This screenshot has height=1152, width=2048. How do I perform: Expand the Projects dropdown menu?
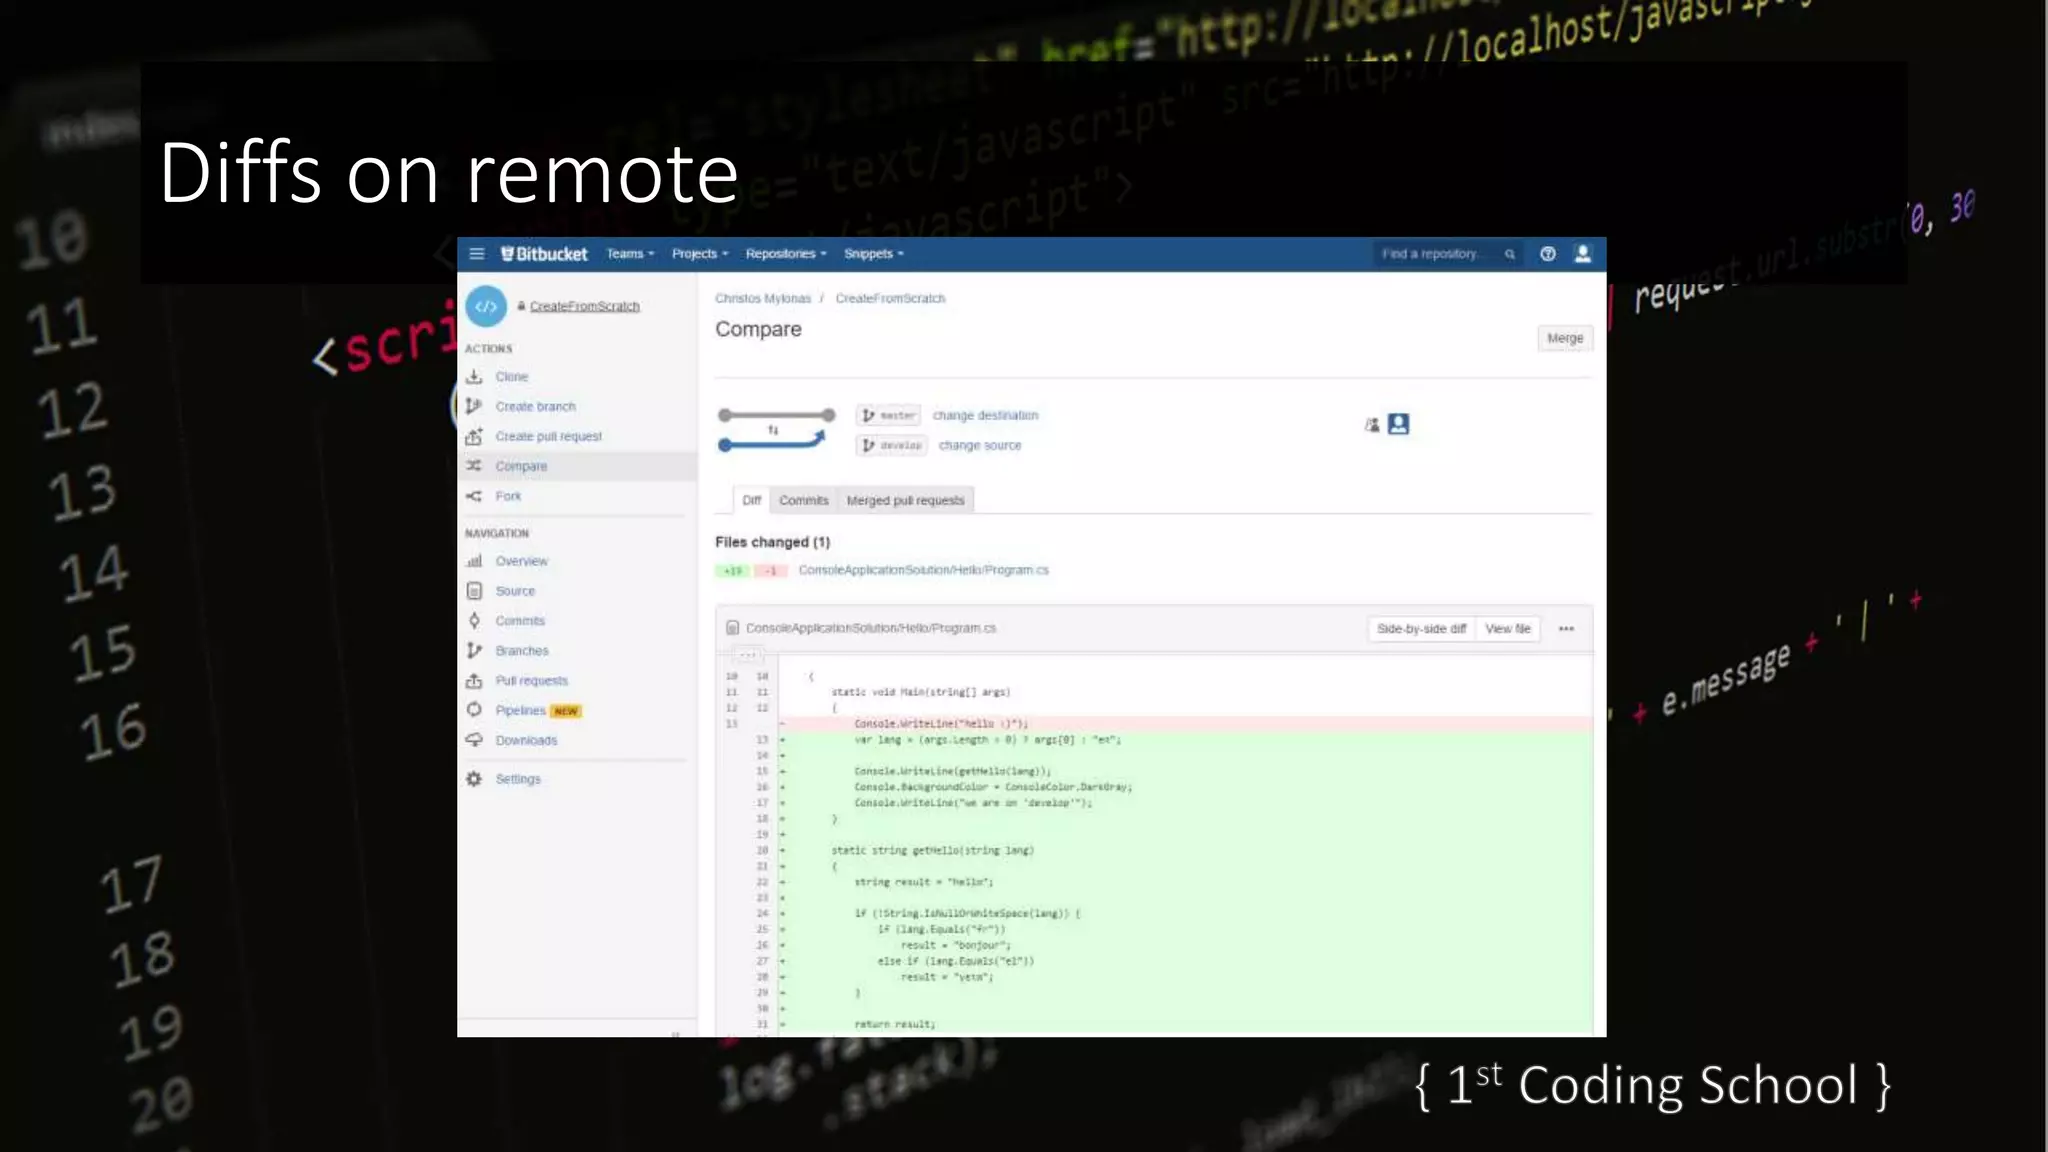700,254
